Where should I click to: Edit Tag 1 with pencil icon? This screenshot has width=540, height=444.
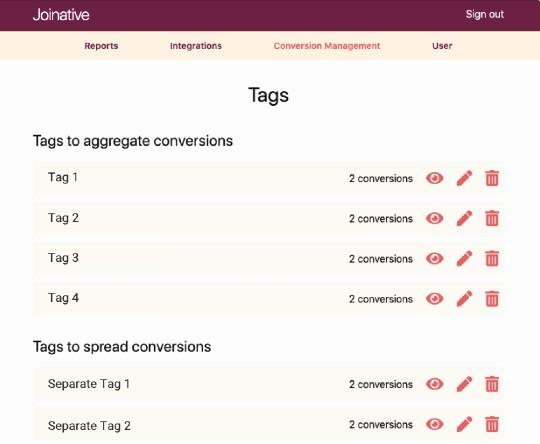(464, 178)
